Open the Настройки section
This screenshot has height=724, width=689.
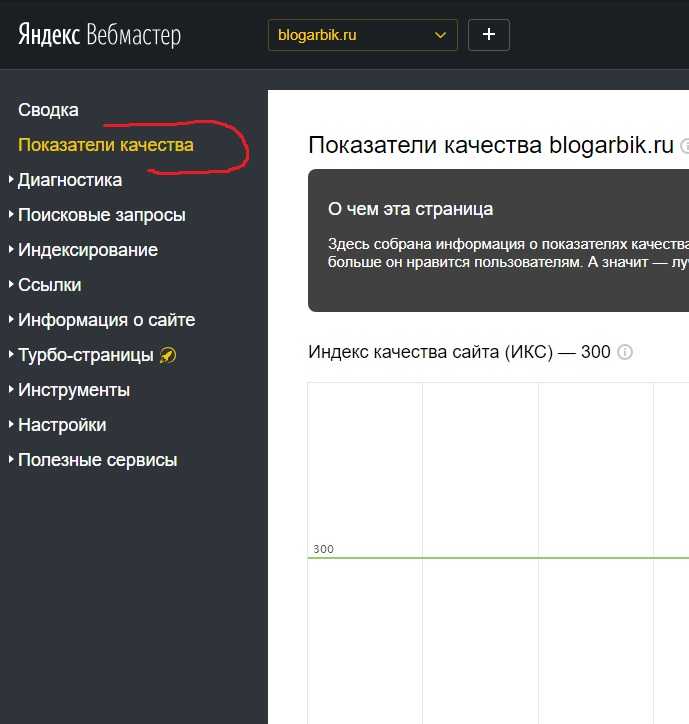tap(62, 425)
